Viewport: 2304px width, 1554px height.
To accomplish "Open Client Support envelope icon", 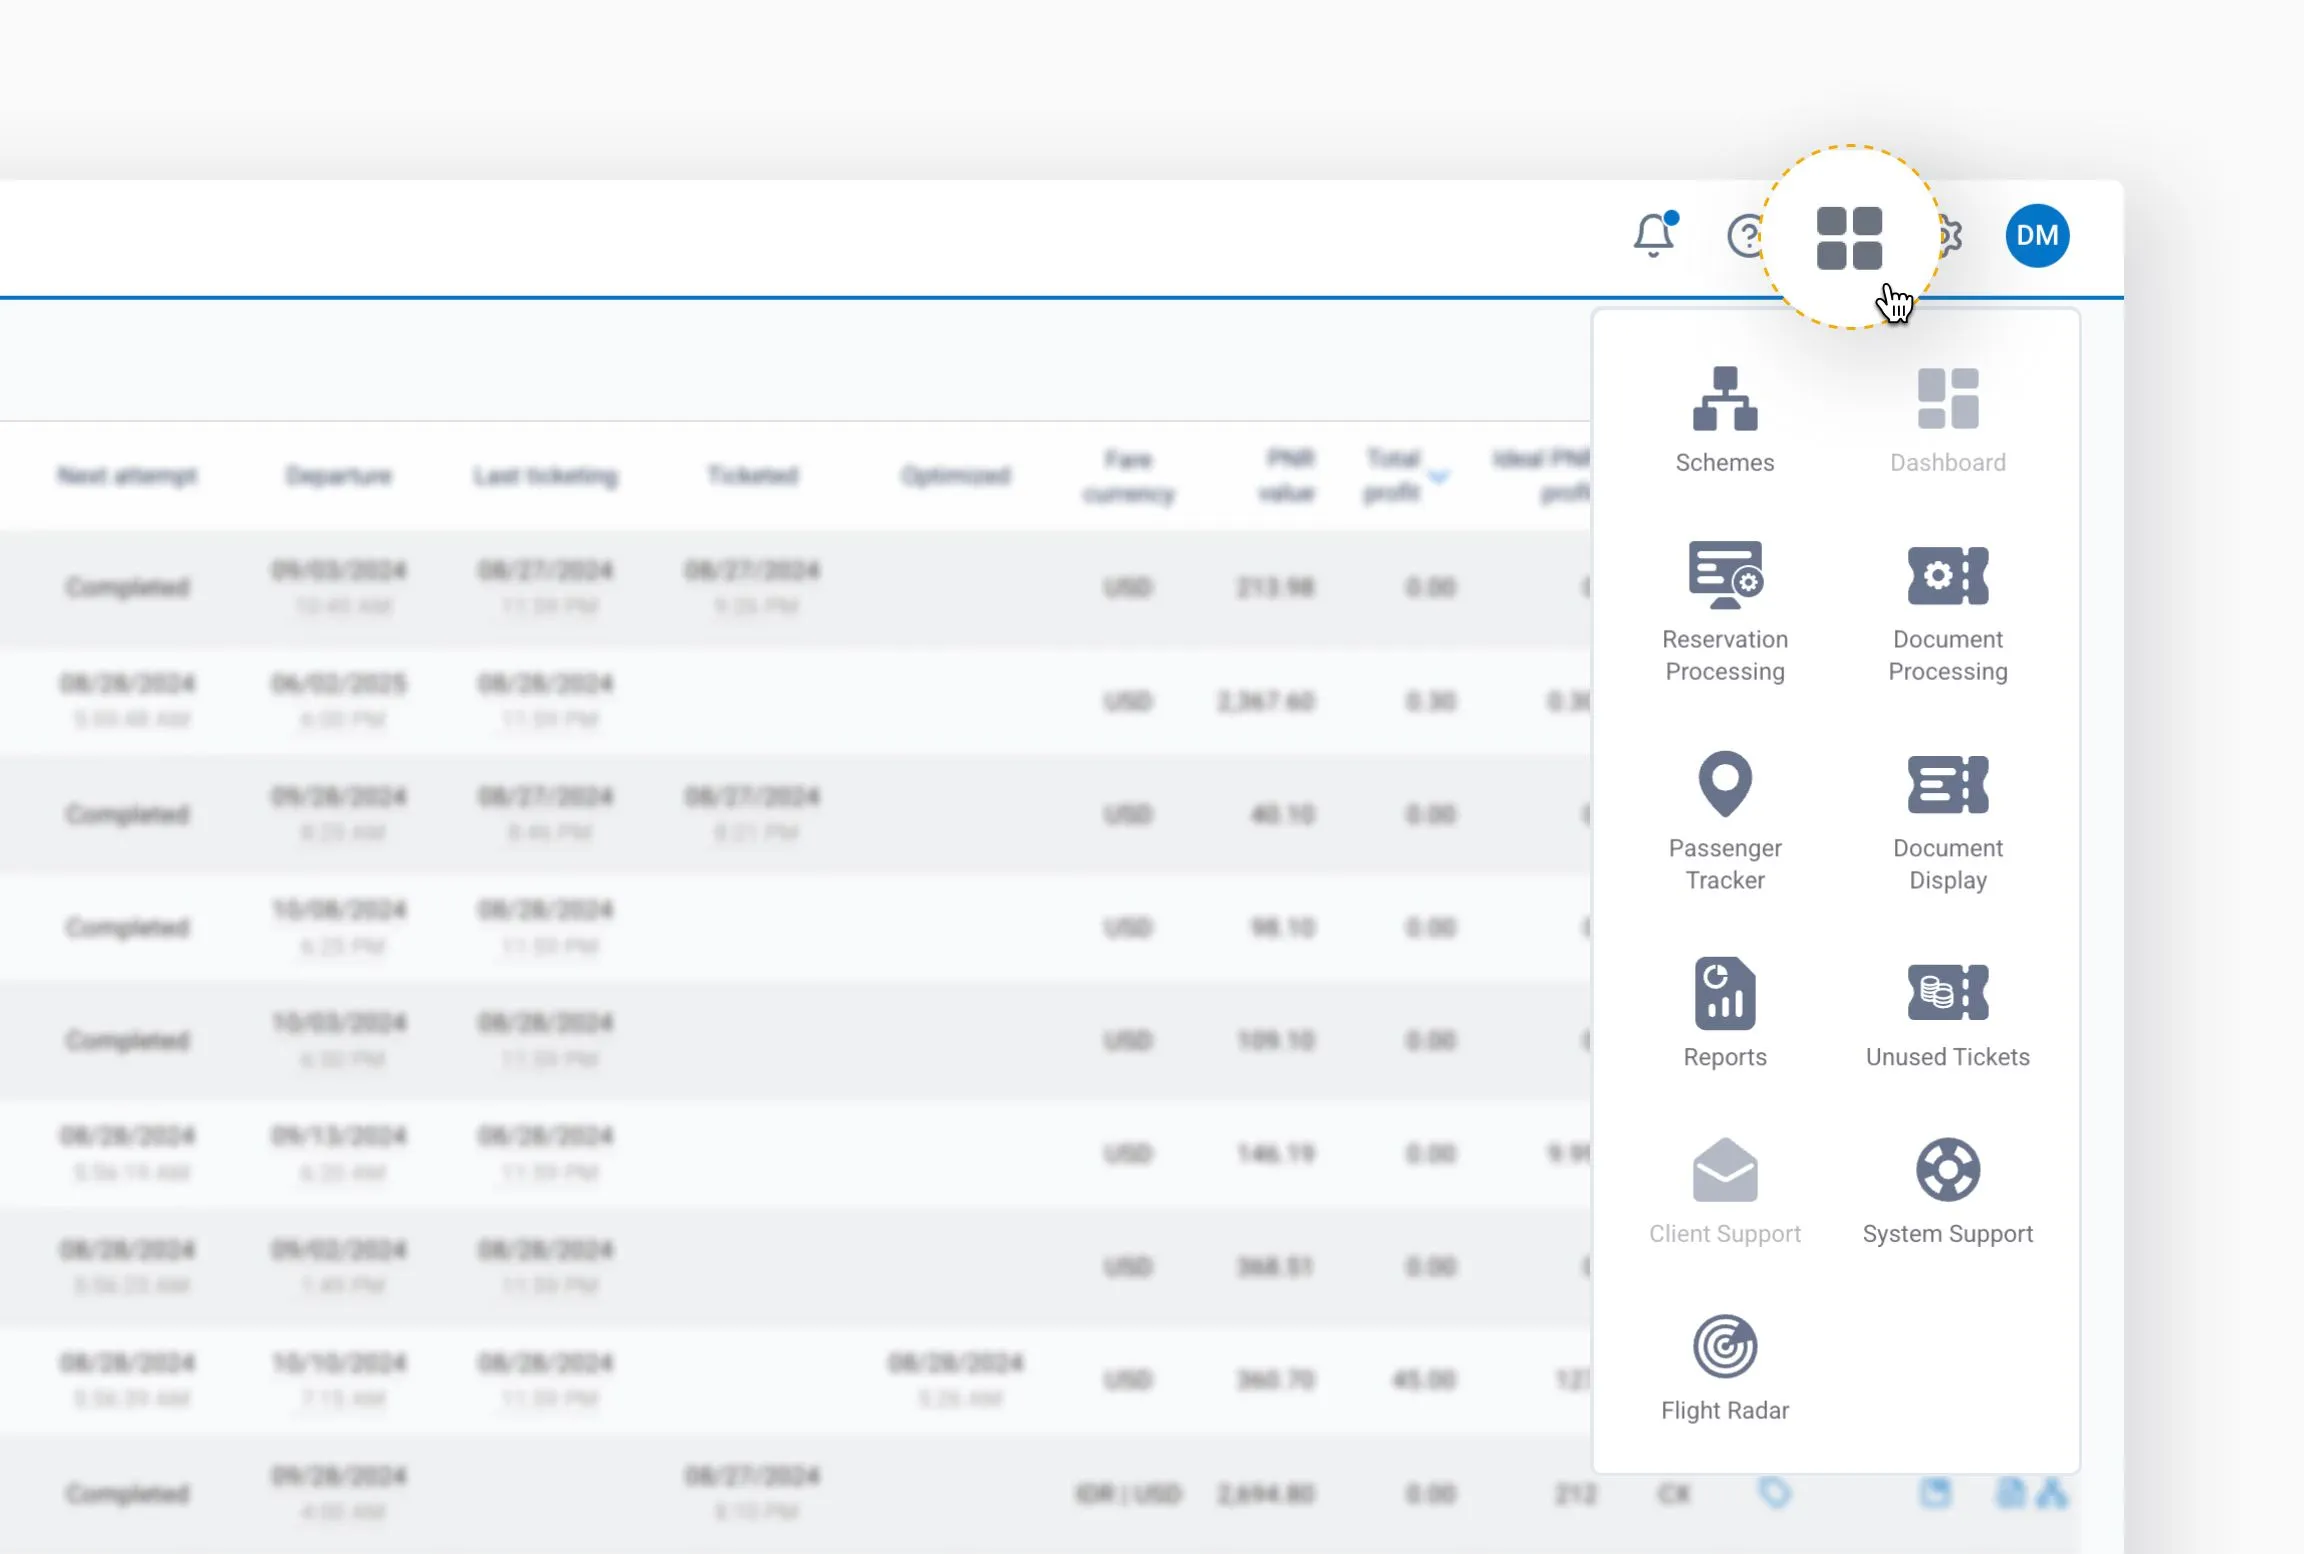I will coord(1724,1170).
